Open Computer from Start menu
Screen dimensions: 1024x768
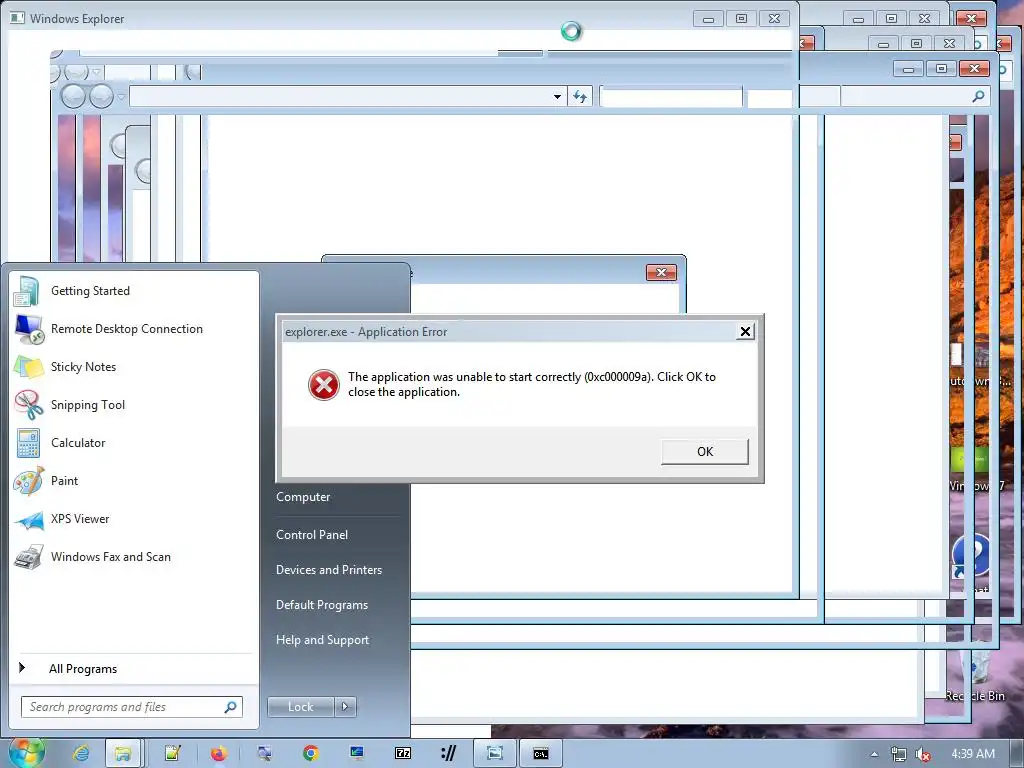(x=303, y=497)
